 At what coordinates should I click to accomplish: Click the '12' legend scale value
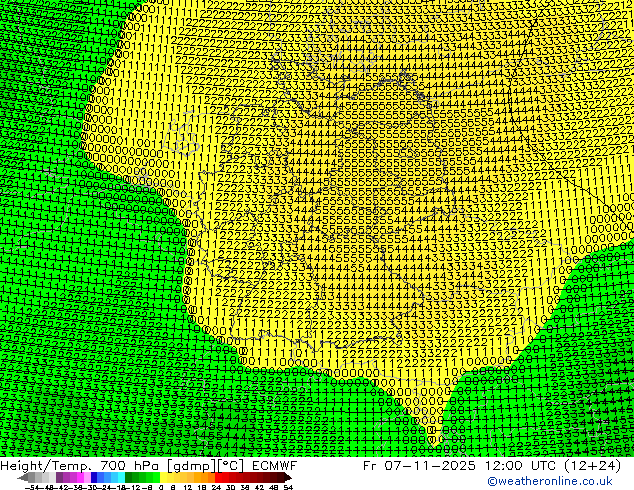coord(187,488)
